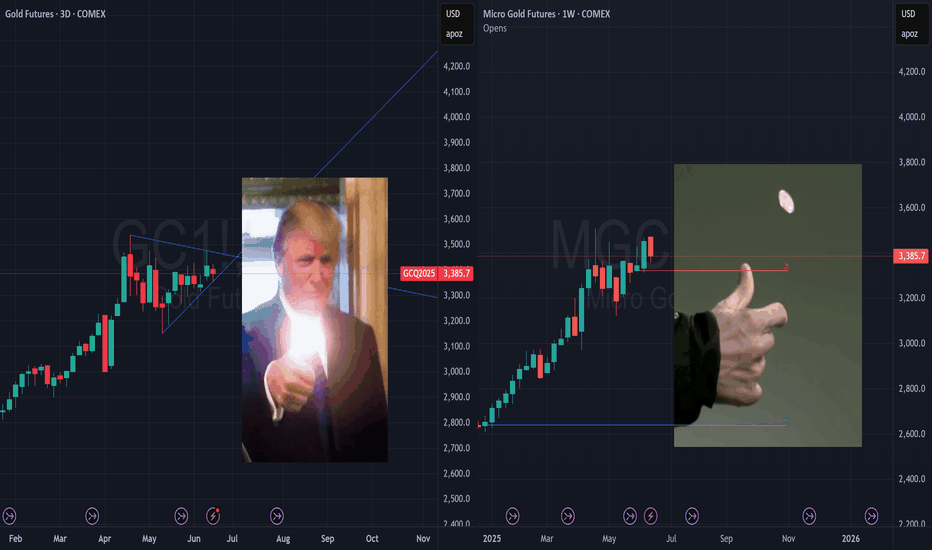
Task: Click the portrait image on the Gold Futures chart
Action: [x=314, y=319]
